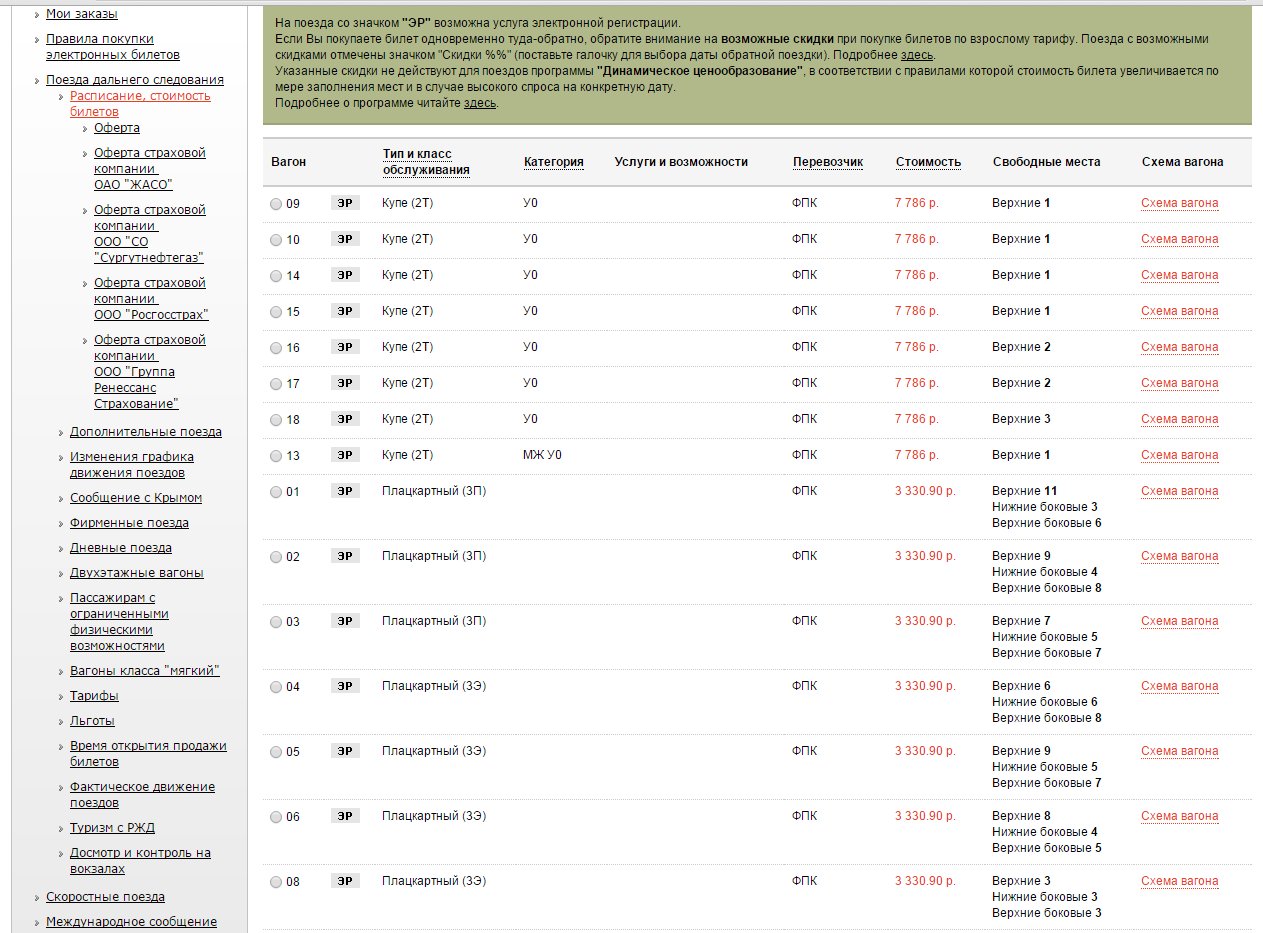
Task: Click the ЭР badge for wagon 09
Action: pyautogui.click(x=345, y=203)
